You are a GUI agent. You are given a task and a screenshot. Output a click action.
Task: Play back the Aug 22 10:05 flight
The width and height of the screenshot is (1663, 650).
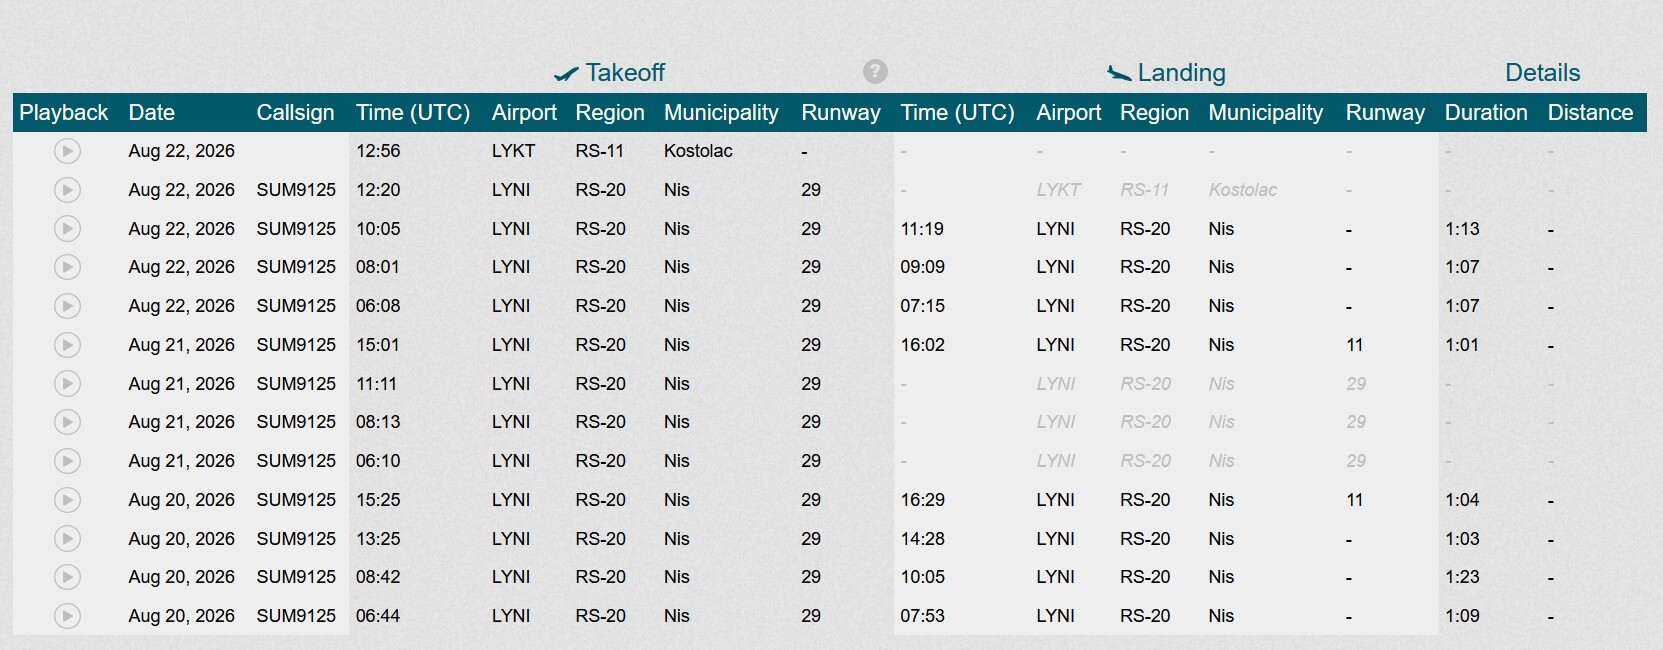click(67, 229)
